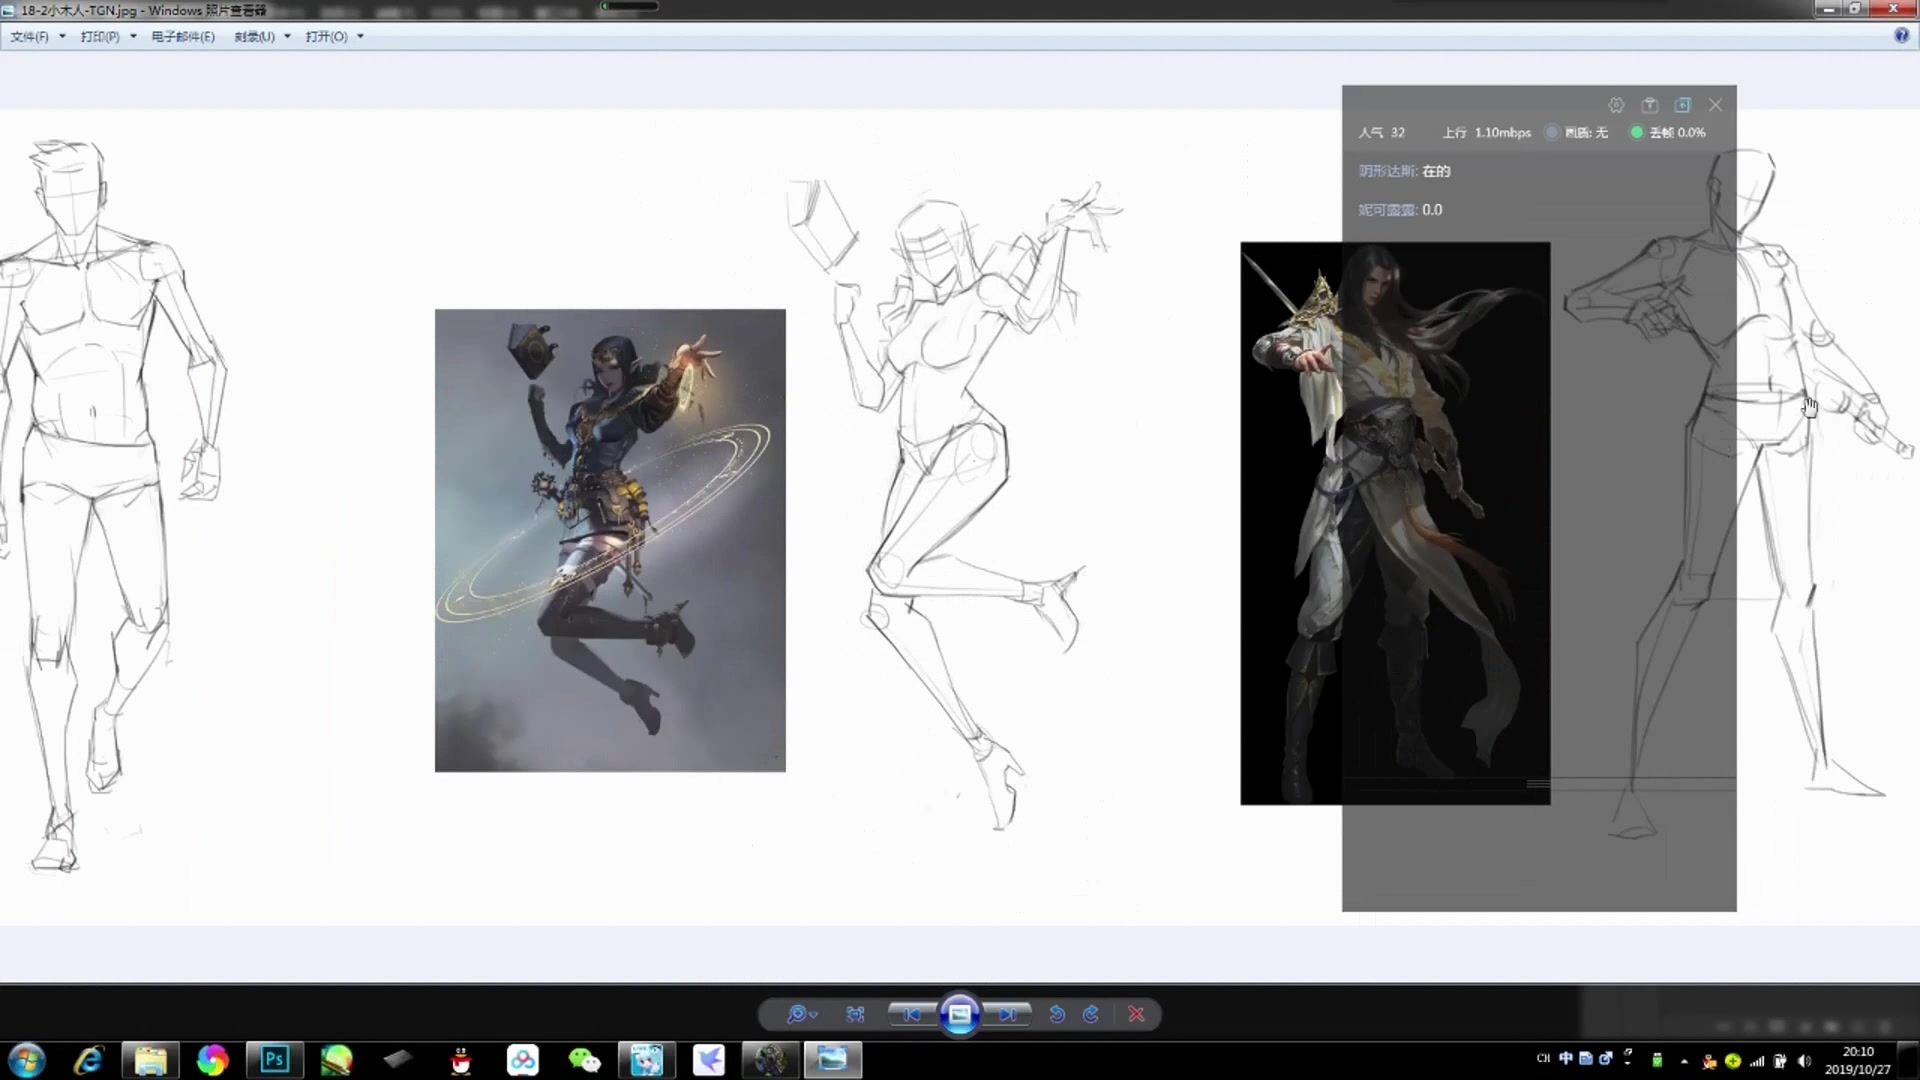1920x1080 pixels.
Task: Delete the photo with the red X
Action: 1136,1014
